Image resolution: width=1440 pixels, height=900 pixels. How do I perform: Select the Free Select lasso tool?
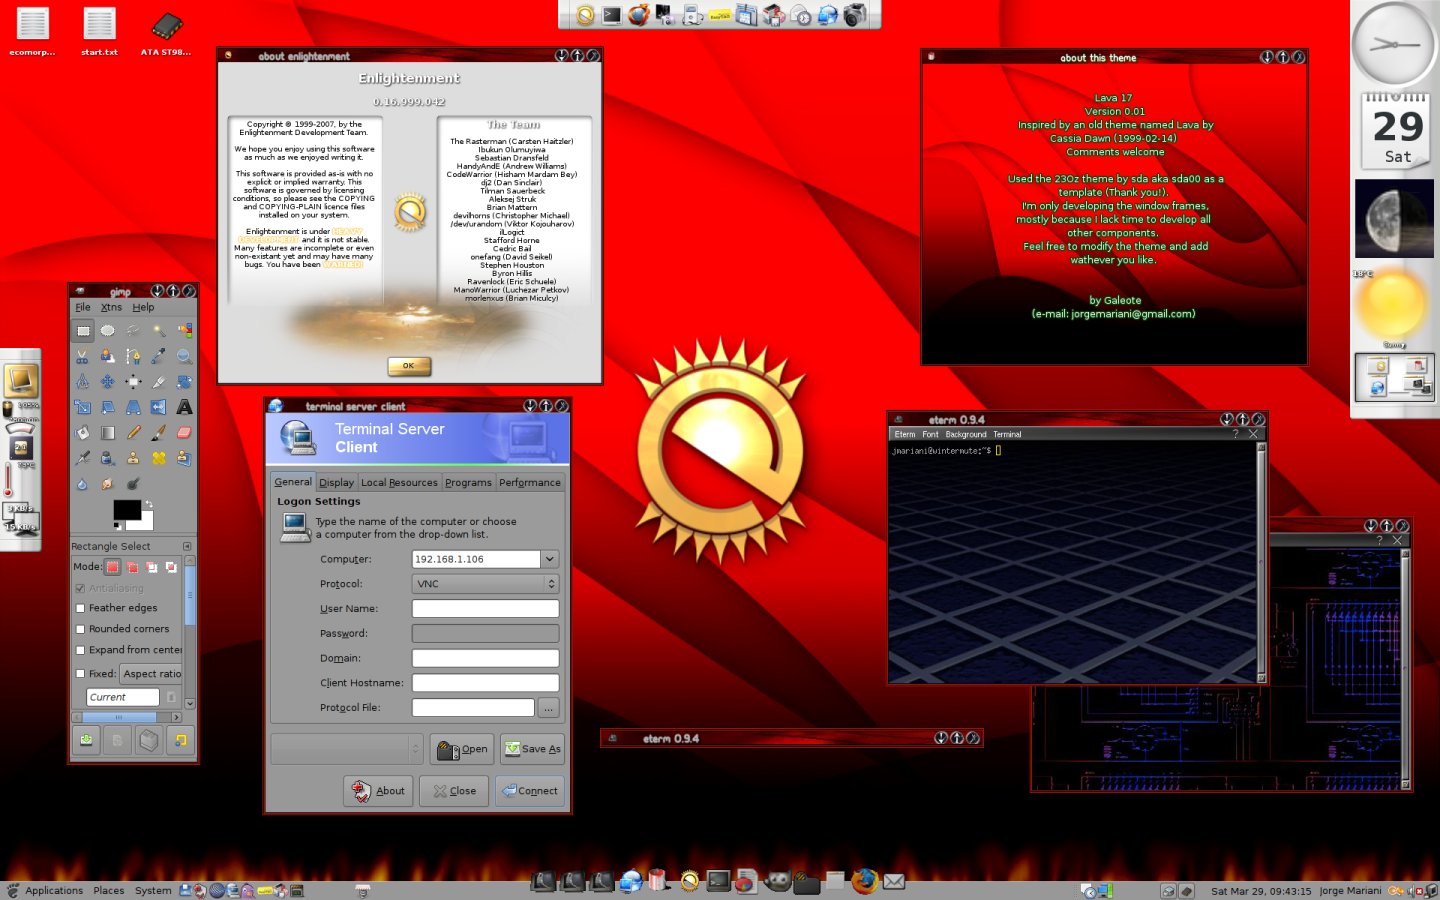(x=133, y=331)
